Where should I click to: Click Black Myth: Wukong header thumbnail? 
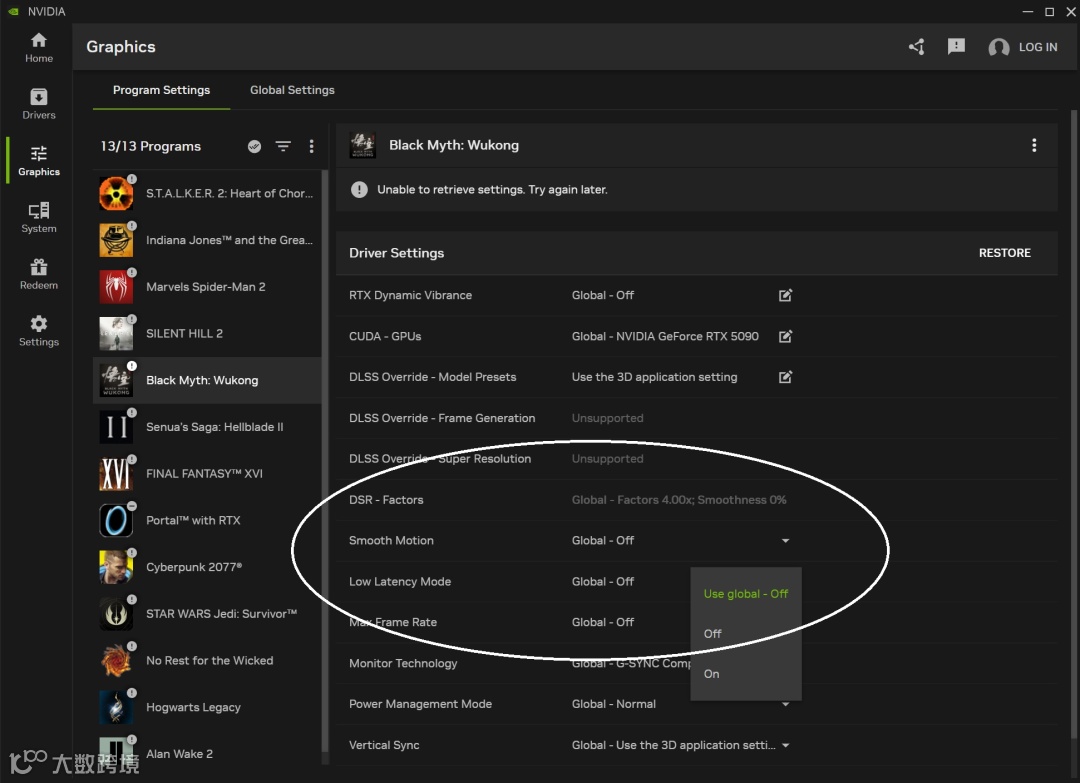[x=362, y=145]
